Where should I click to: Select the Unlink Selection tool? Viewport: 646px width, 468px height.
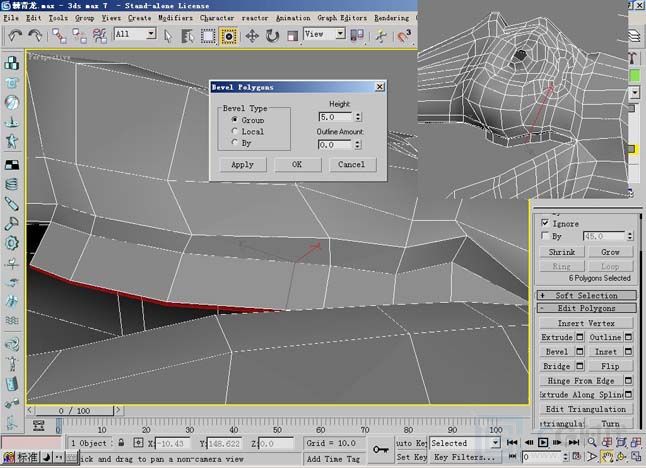click(79, 36)
